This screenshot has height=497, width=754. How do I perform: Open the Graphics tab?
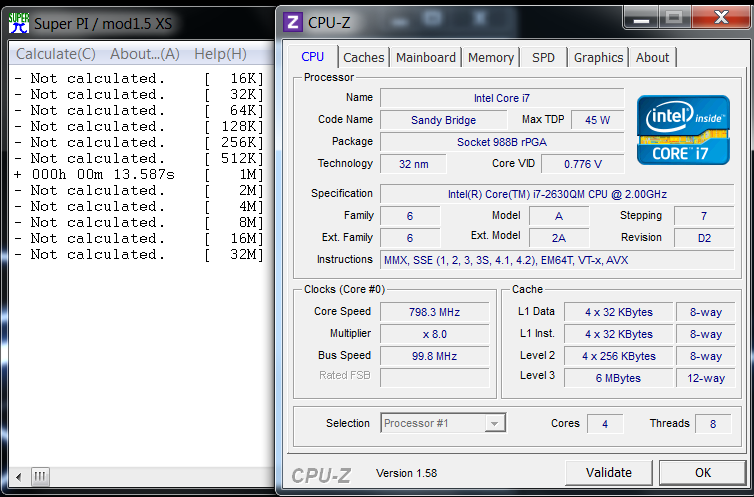[598, 58]
